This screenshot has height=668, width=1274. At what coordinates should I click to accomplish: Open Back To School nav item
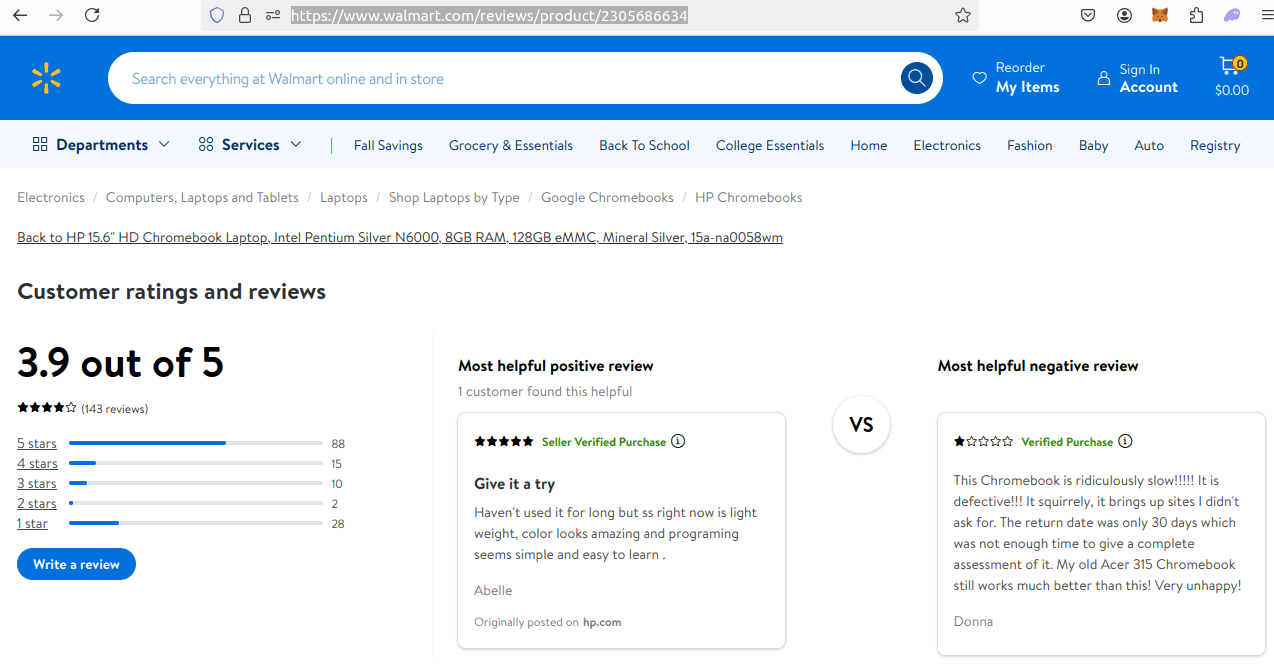tap(644, 145)
